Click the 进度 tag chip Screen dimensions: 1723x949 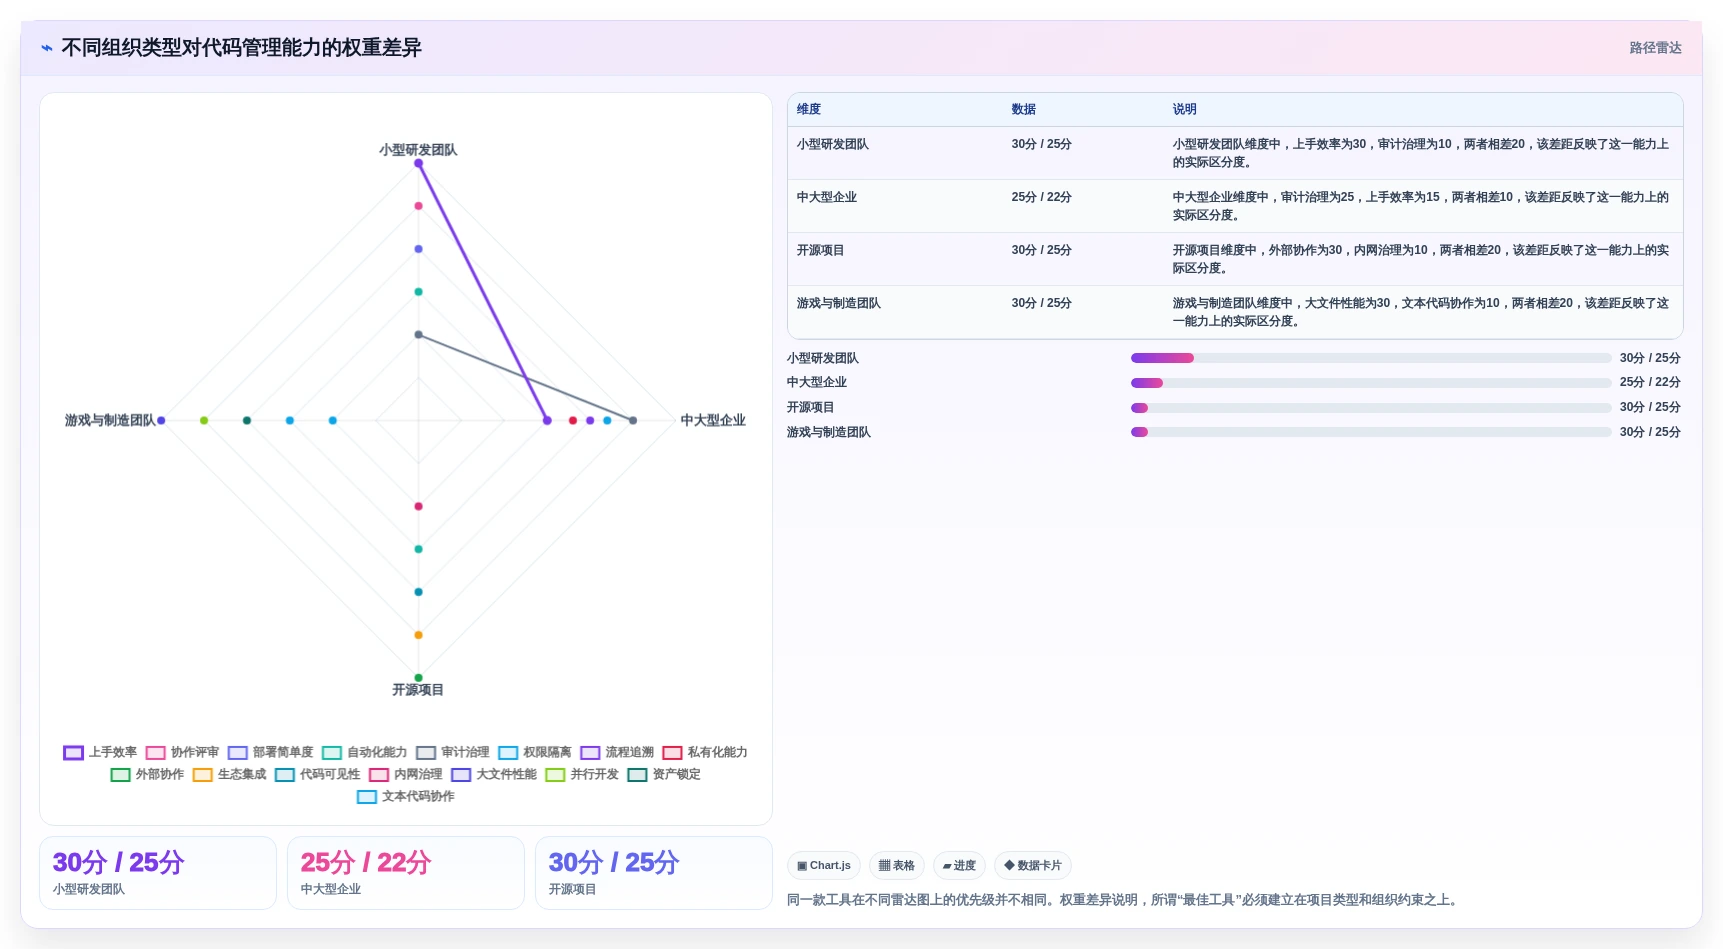(959, 866)
